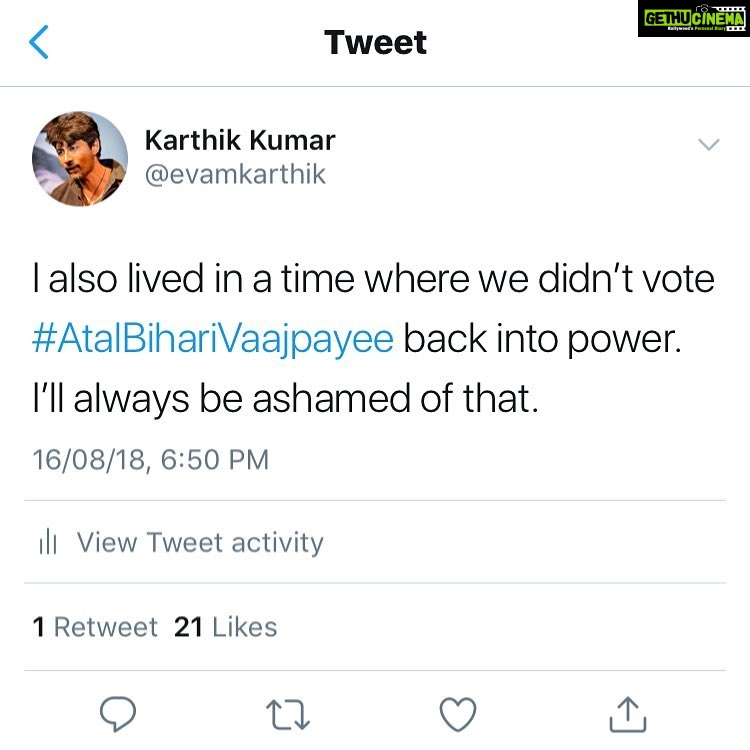
Task: Open the reply speech bubble icon
Action: [x=118, y=714]
